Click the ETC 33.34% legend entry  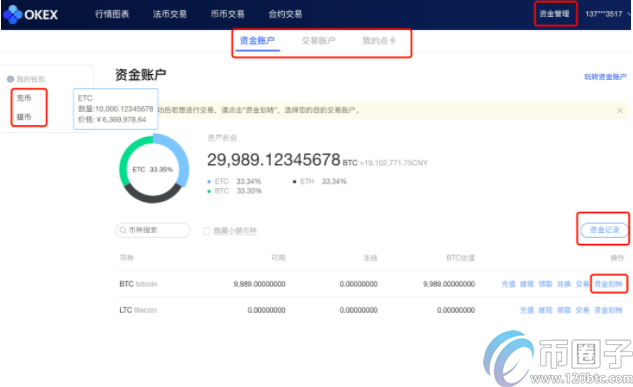coord(234,182)
